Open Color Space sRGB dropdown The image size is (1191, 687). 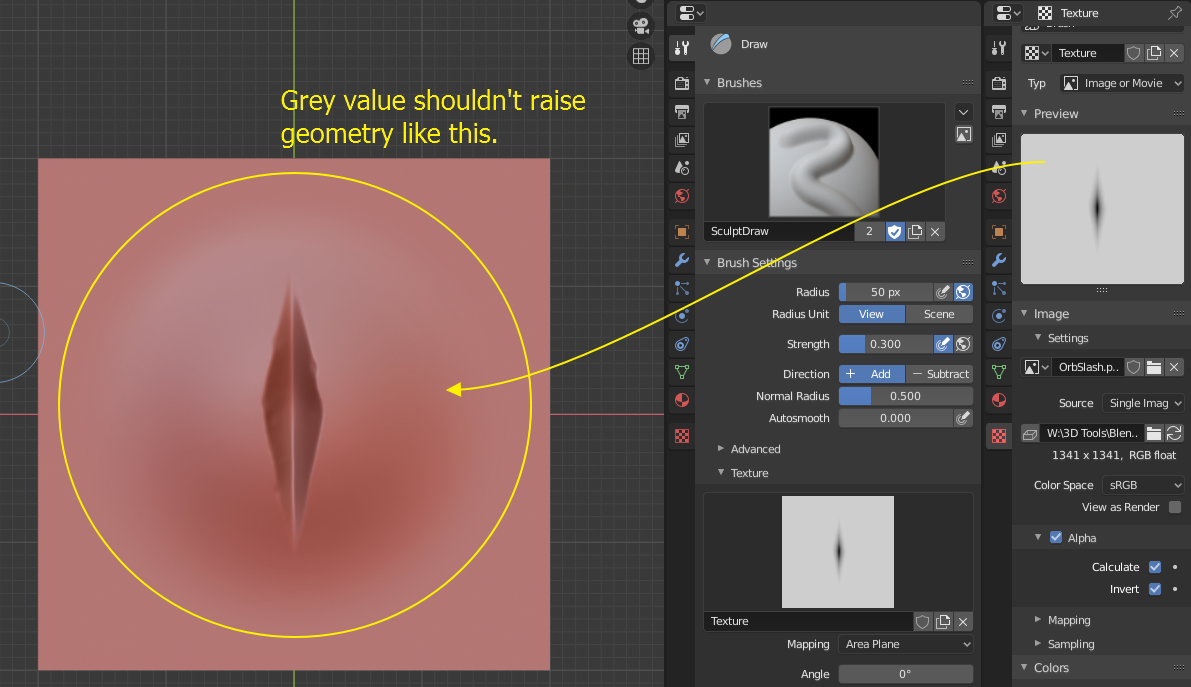point(1143,485)
